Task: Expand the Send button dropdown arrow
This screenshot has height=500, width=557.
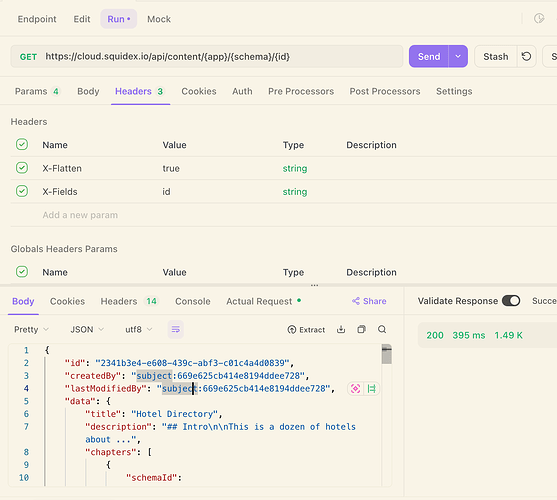Action: pyautogui.click(x=458, y=56)
